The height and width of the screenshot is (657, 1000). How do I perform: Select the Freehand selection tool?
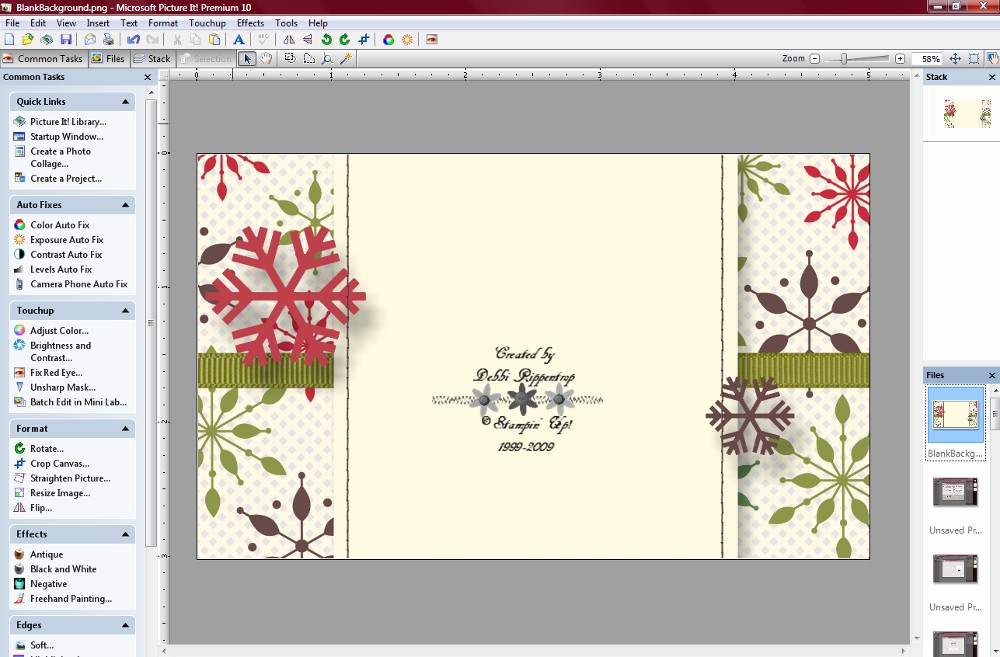point(309,59)
